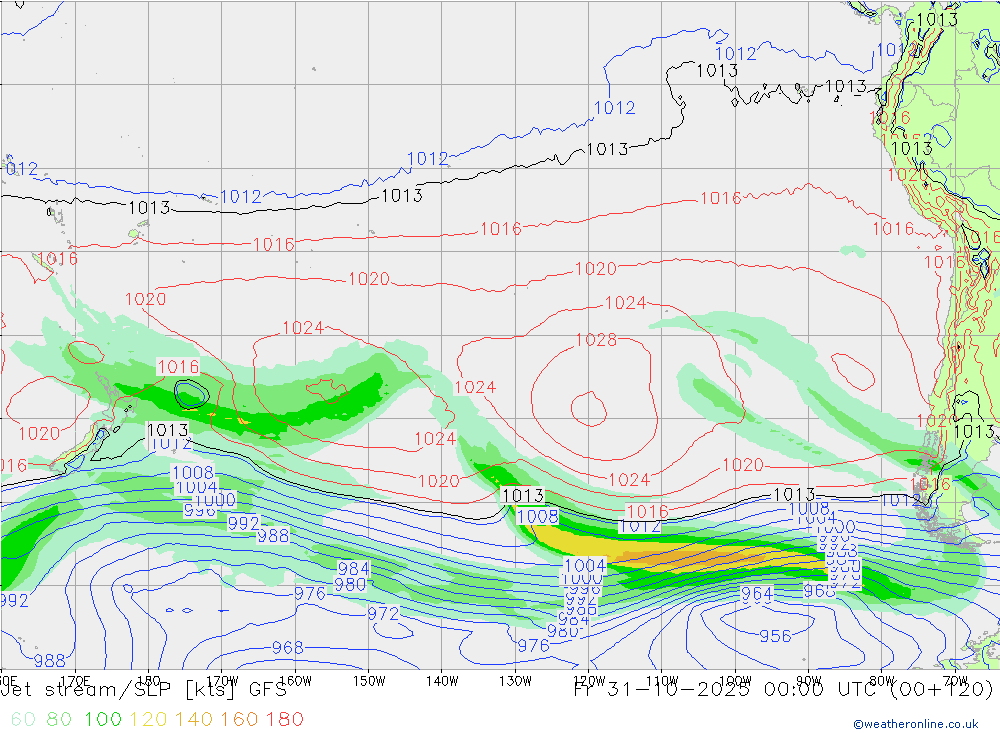1000x733 pixels.
Task: Select the 160 kts legend value
Action: [239, 719]
